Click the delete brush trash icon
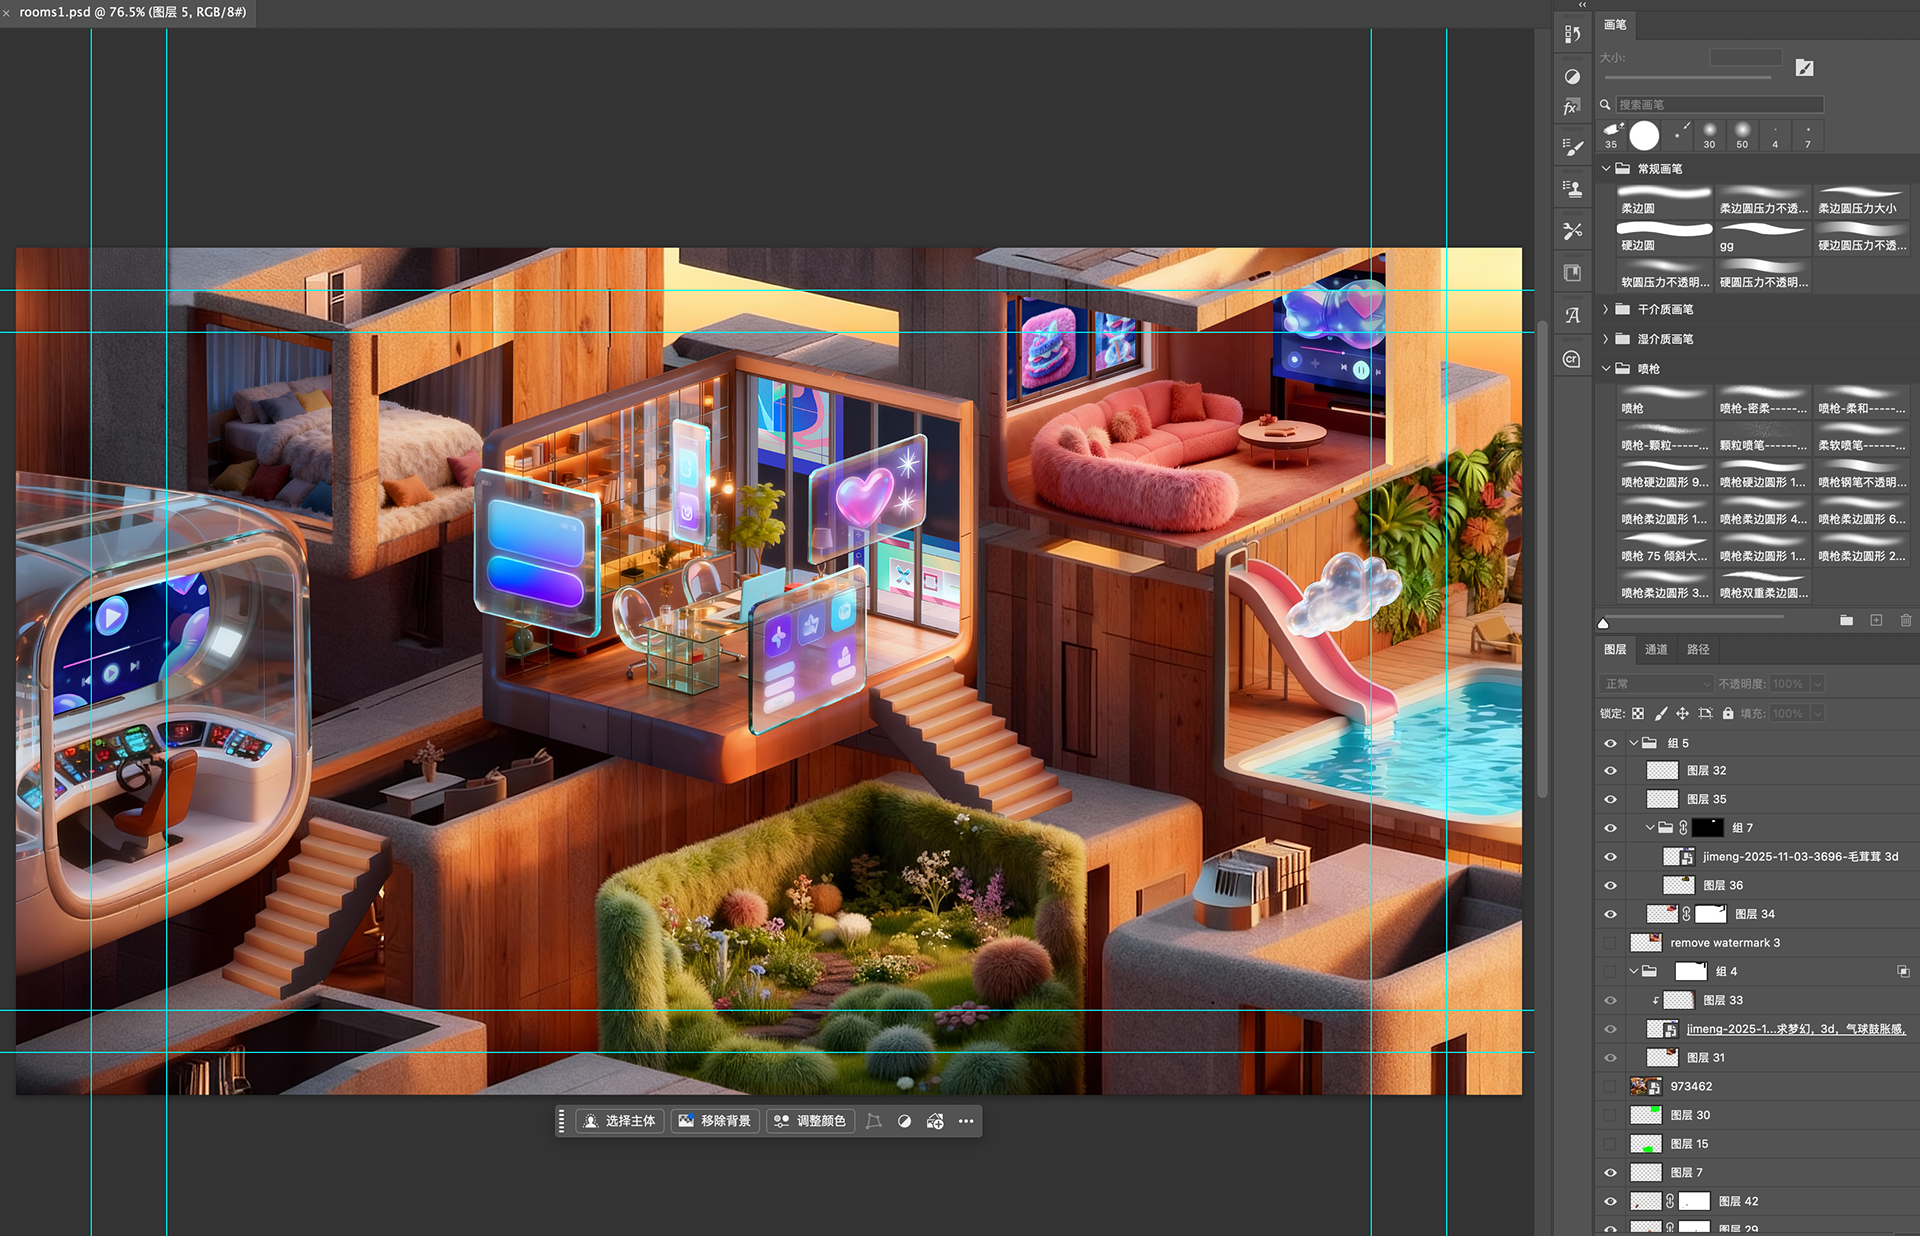Viewport: 1920px width, 1236px height. click(x=1906, y=621)
